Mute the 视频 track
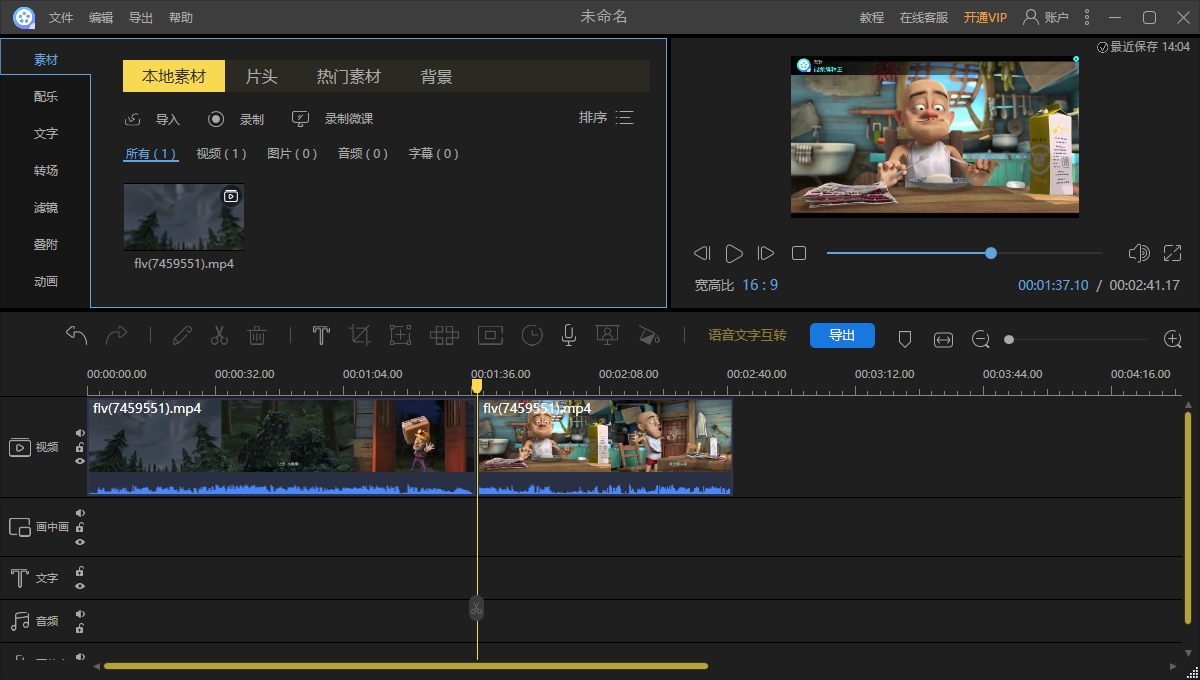This screenshot has width=1200, height=680. click(80, 433)
